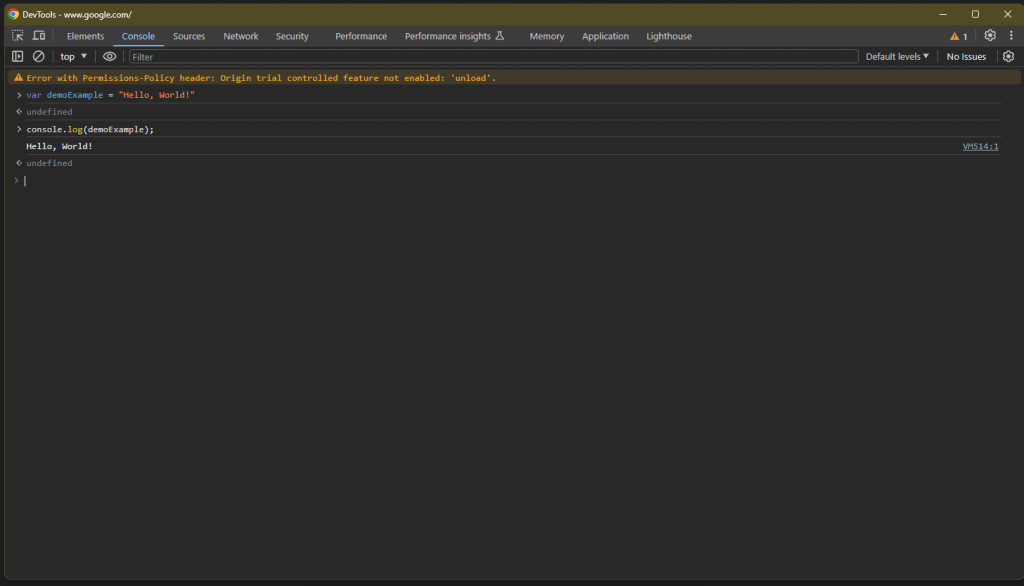Open the three-dot customize DevTools menu
The height and width of the screenshot is (586, 1024).
point(1011,36)
